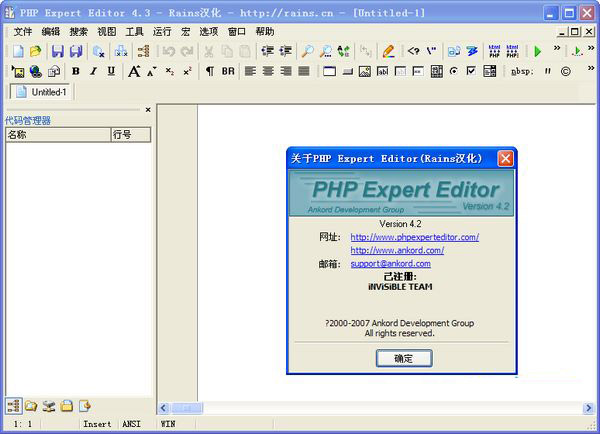Select the Untitled-1 document tab
600x434 pixels.
(x=41, y=92)
